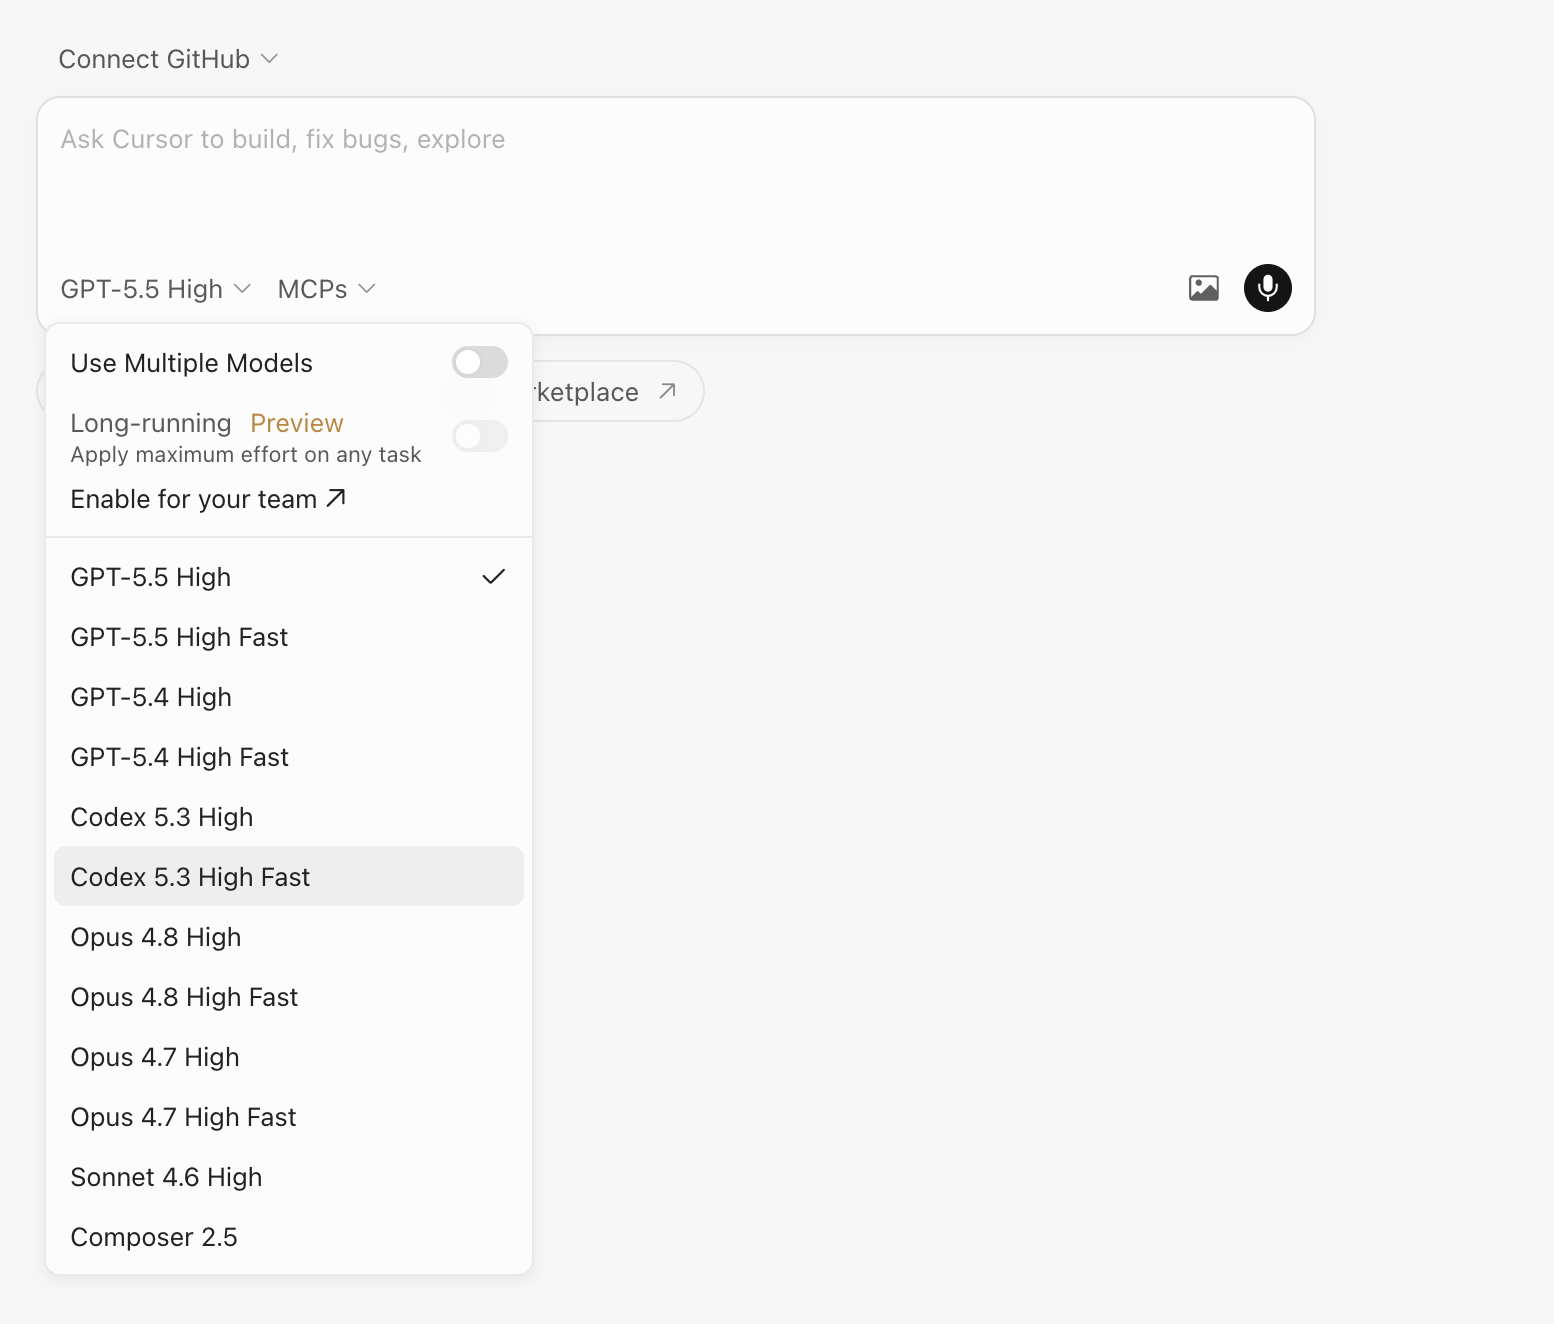Collapse the GPT-5.5 High model selector
1554x1324 pixels.
[156, 289]
